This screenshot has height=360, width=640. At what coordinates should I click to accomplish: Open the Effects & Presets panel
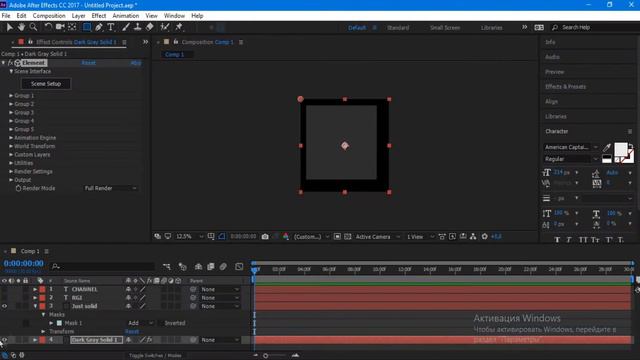click(x=565, y=87)
